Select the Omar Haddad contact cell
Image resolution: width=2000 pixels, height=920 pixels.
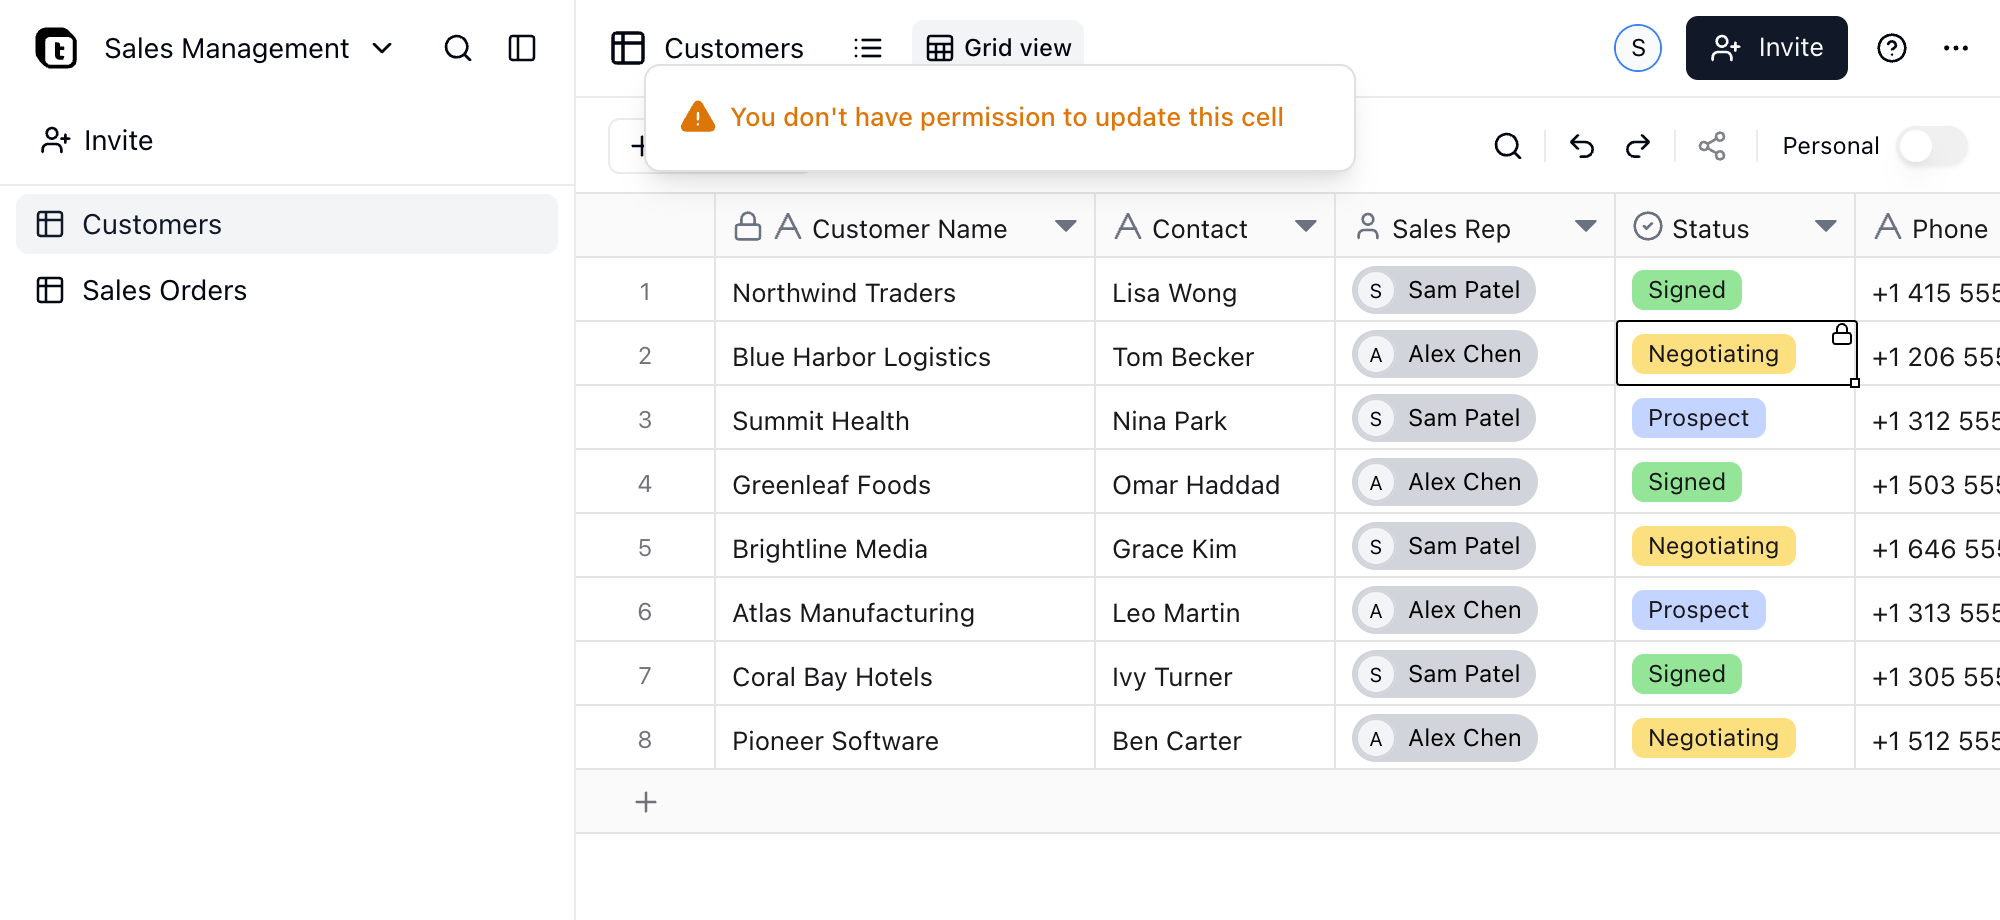1215,482
